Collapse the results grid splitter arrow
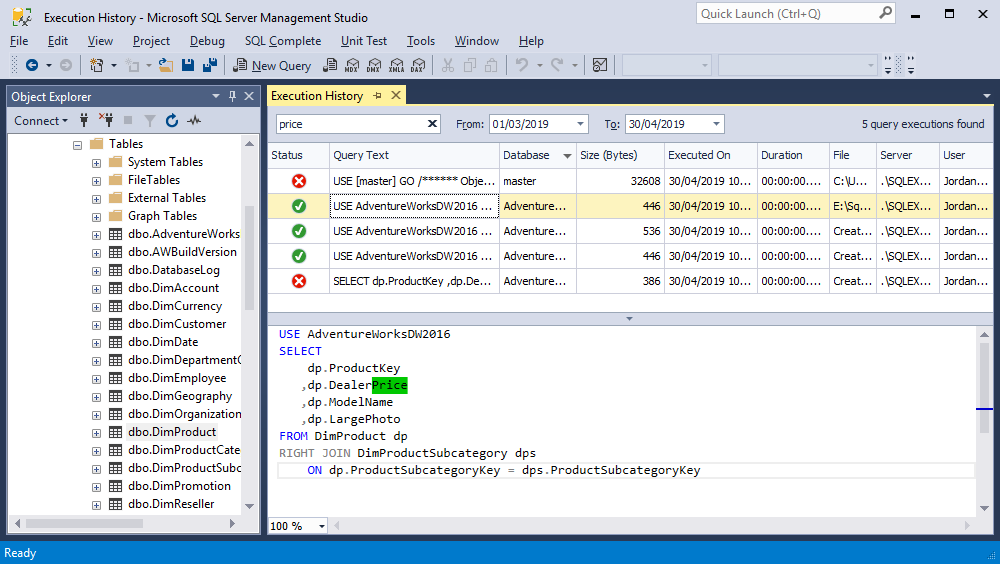Screen dimensions: 1000x564 click(x=629, y=318)
